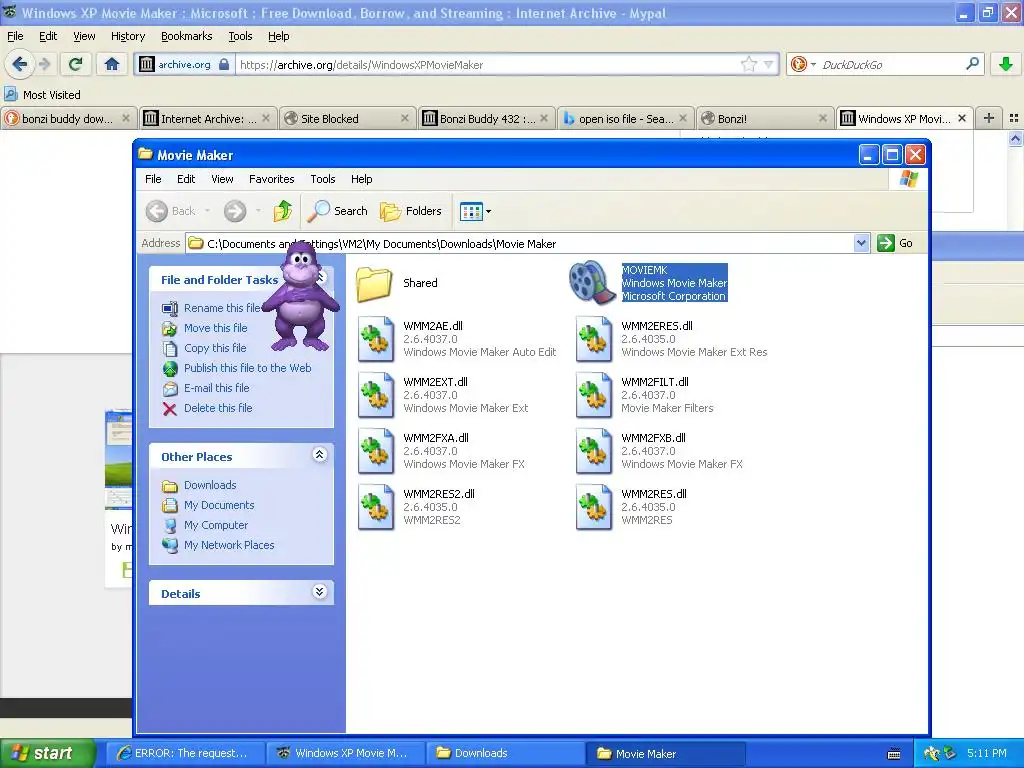This screenshot has height=768, width=1024.
Task: Open the browser downloads green arrow
Action: (1006, 64)
